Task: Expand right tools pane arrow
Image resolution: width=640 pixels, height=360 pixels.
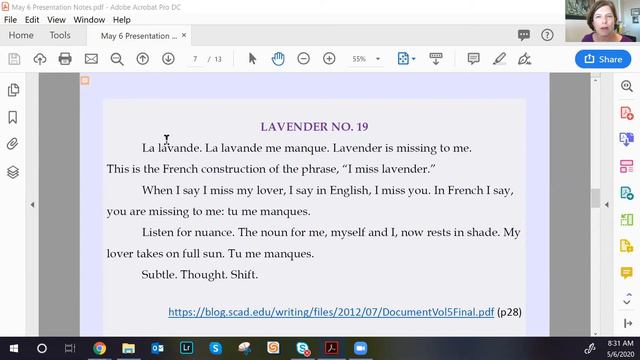Action: (x=607, y=204)
